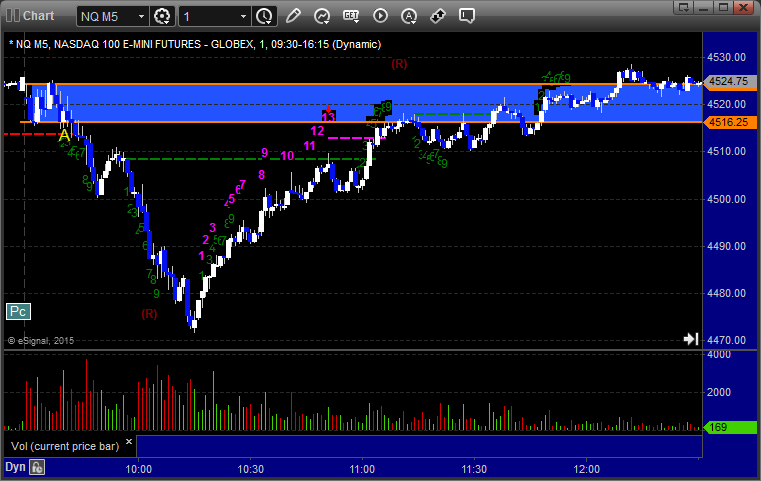
Task: Toggle the Pc button on chart
Action: (x=17, y=311)
